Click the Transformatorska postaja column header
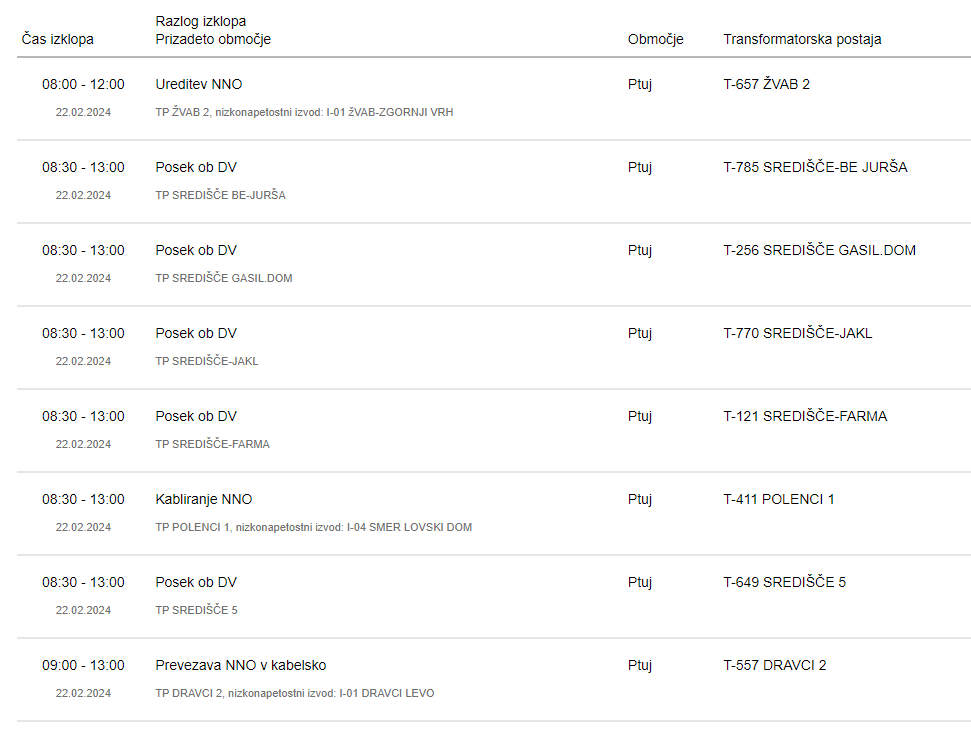The width and height of the screenshot is (971, 743). click(x=802, y=39)
